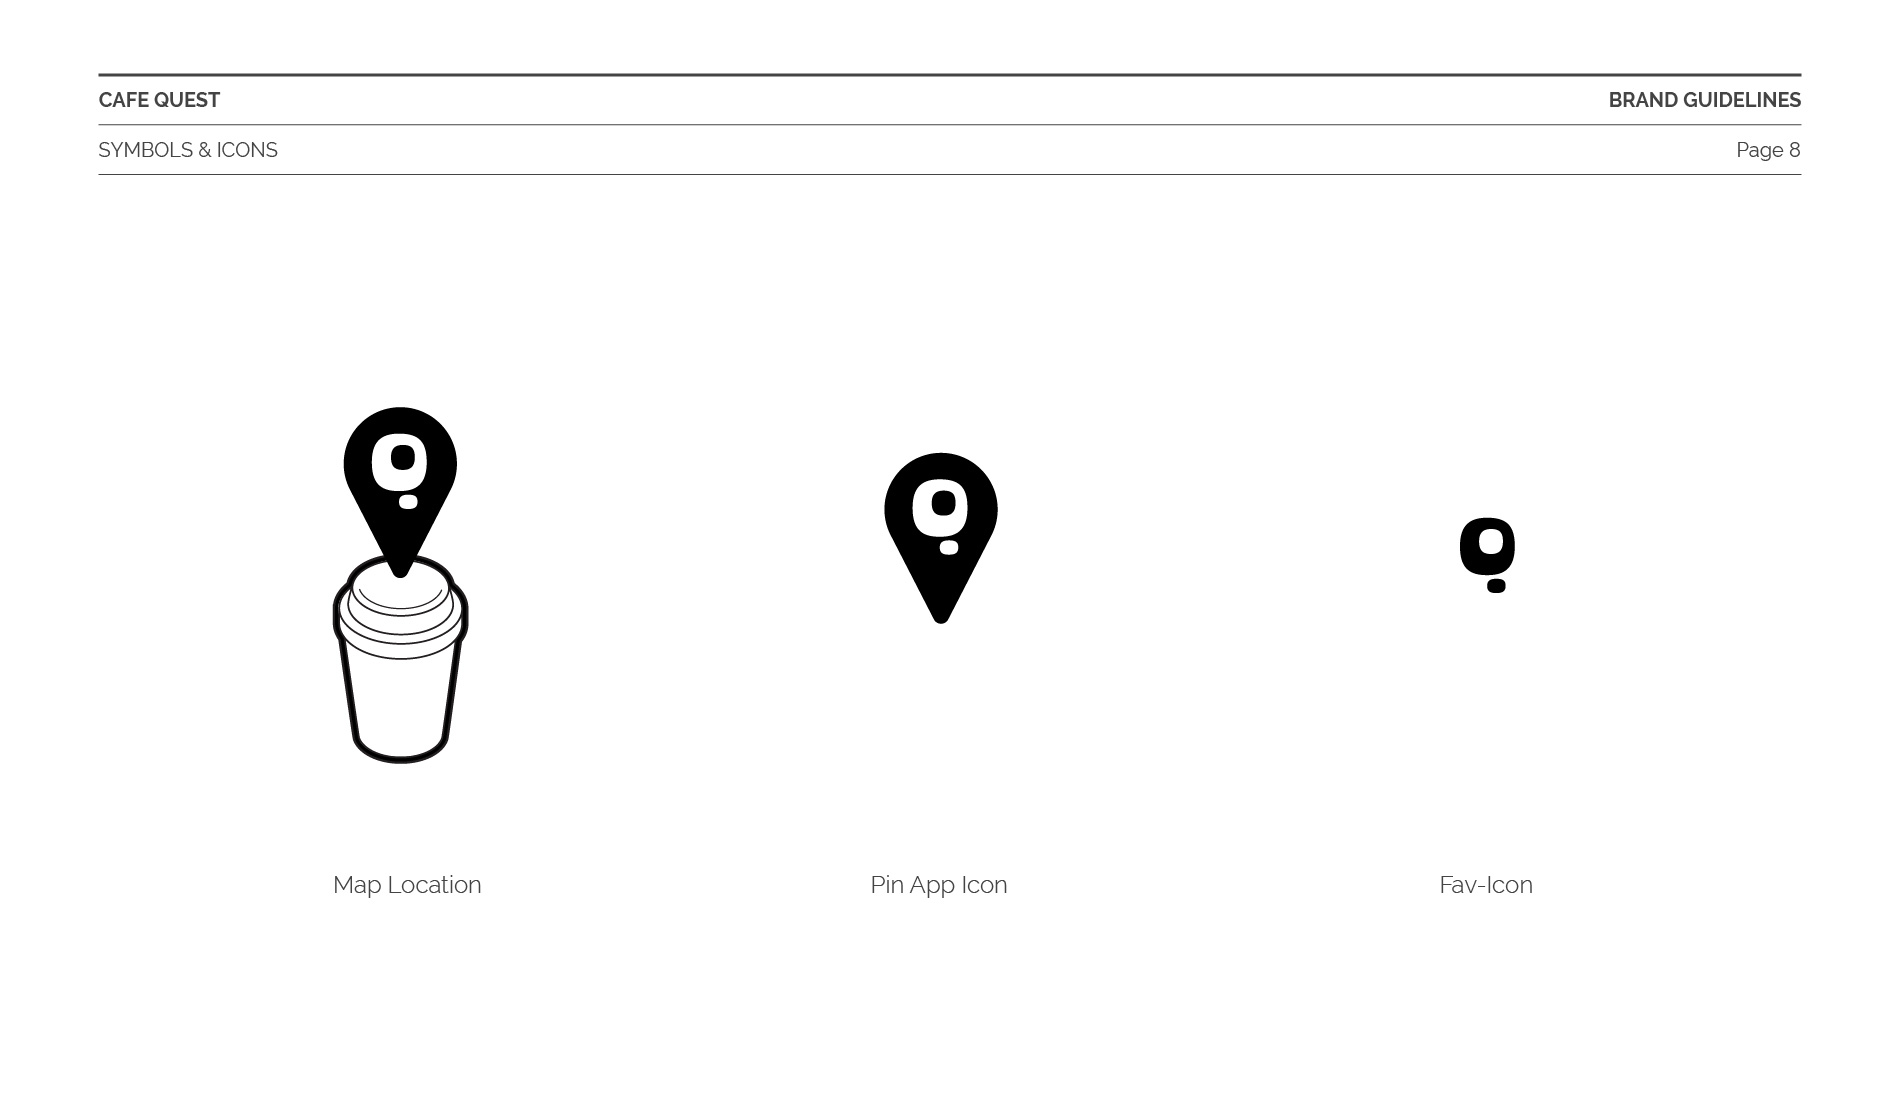The image size is (1900, 1100).
Task: Click the standalone Pin App icon
Action: (941, 537)
